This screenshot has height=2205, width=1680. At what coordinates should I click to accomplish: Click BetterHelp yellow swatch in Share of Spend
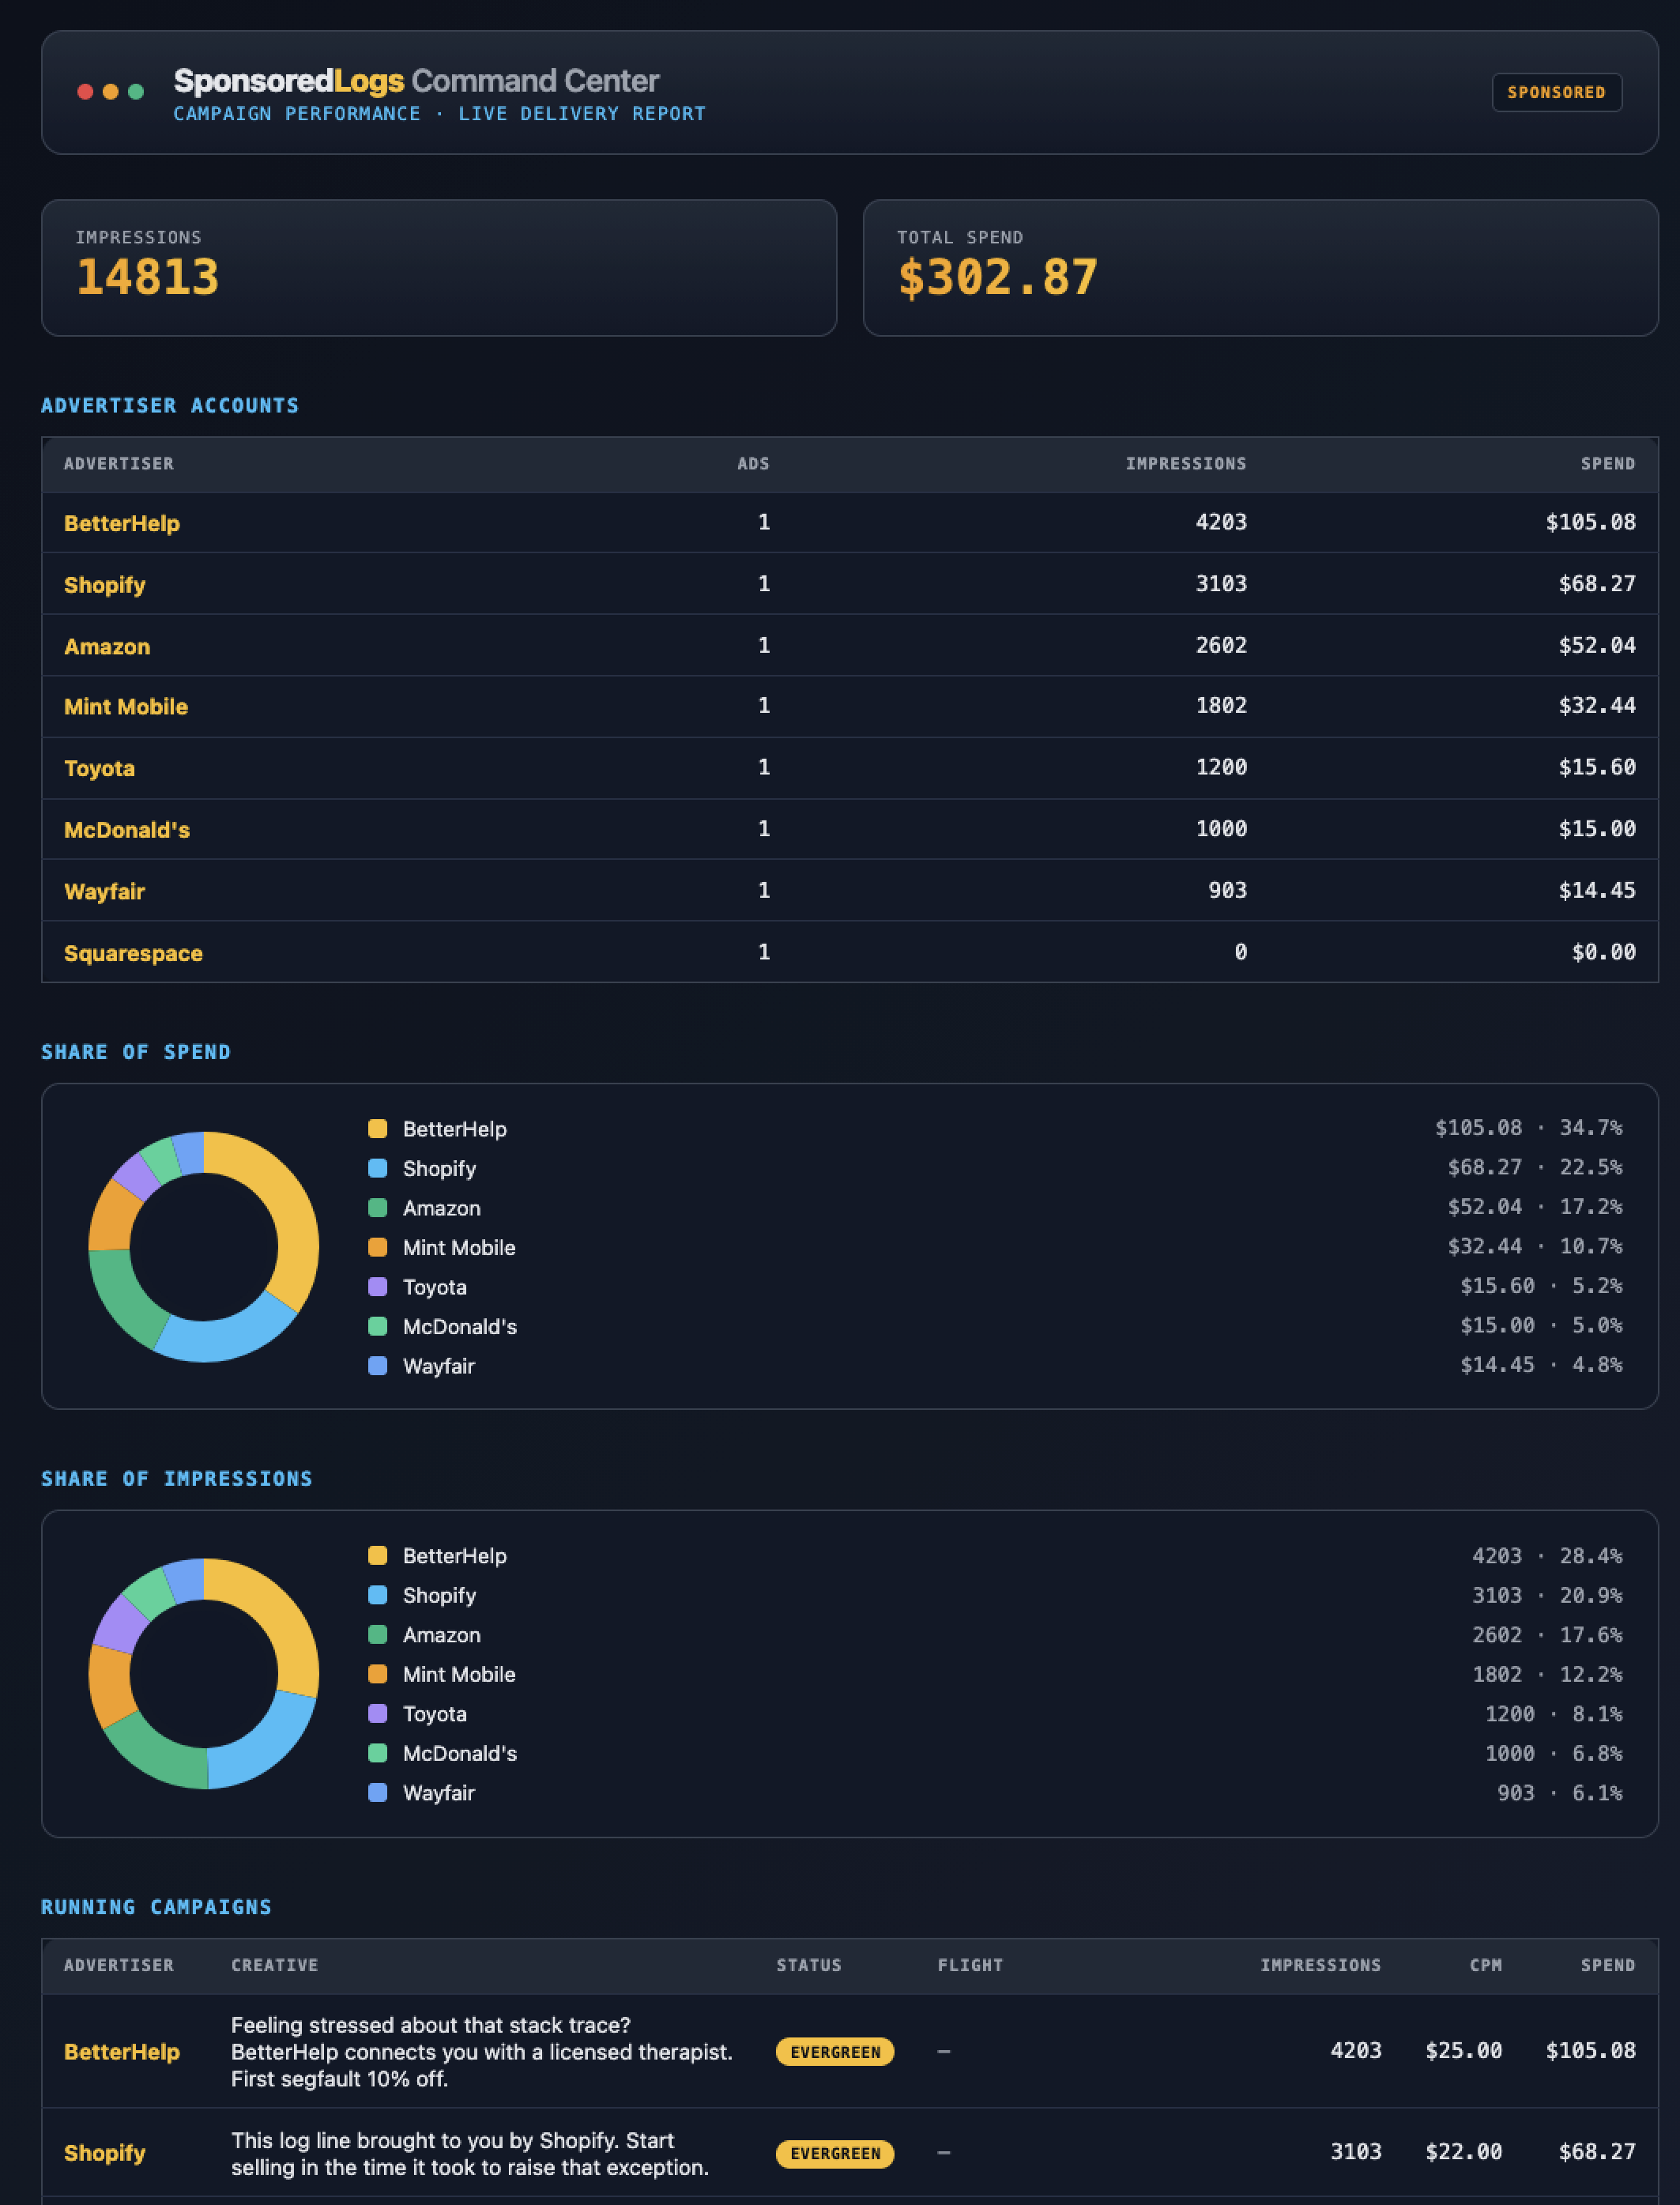[377, 1129]
